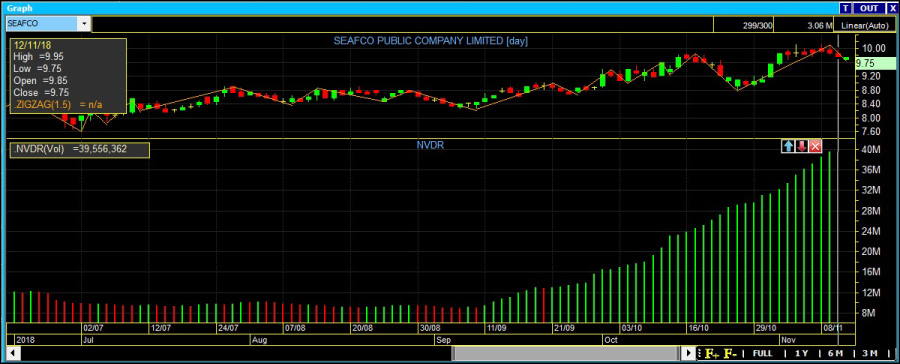
Task: Select the 3M time range
Action: [870, 353]
